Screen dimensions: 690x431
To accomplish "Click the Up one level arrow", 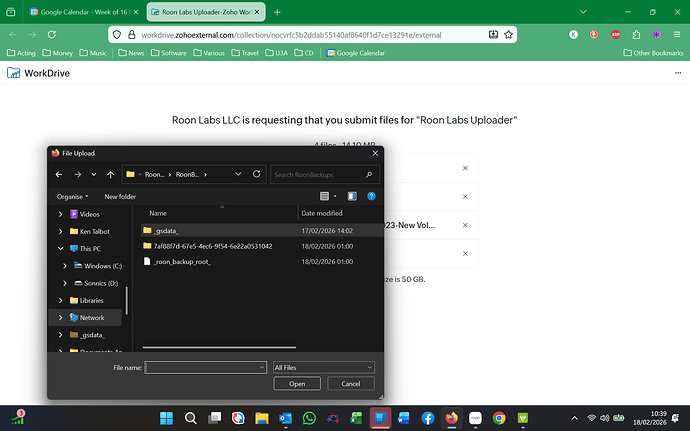I will click(109, 174).
